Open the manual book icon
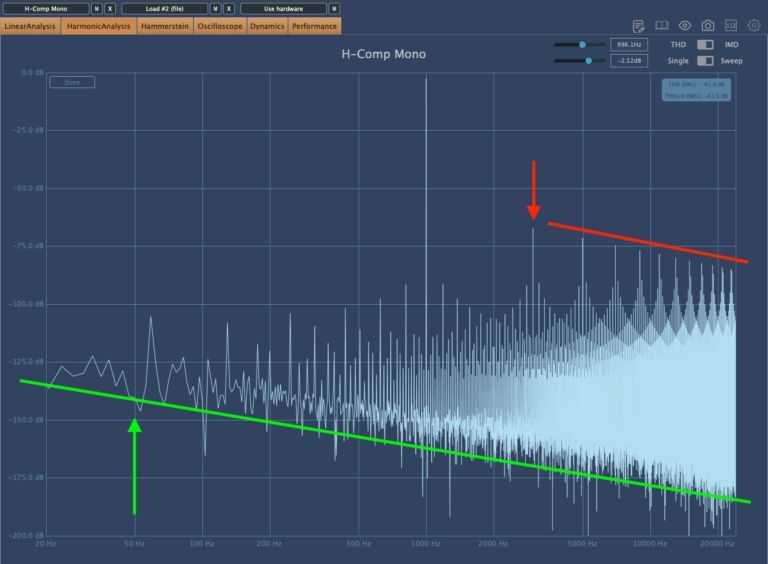 click(662, 26)
